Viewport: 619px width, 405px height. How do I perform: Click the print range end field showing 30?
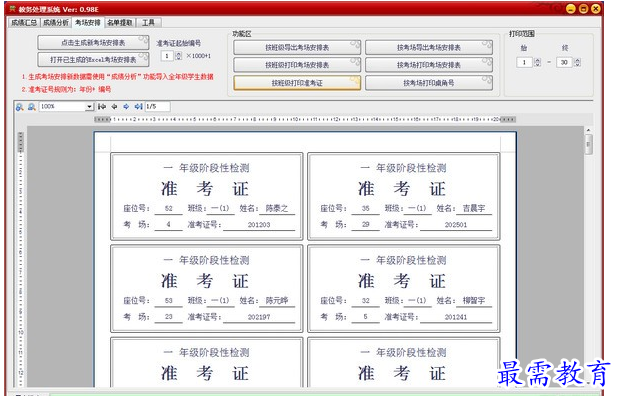[565, 62]
